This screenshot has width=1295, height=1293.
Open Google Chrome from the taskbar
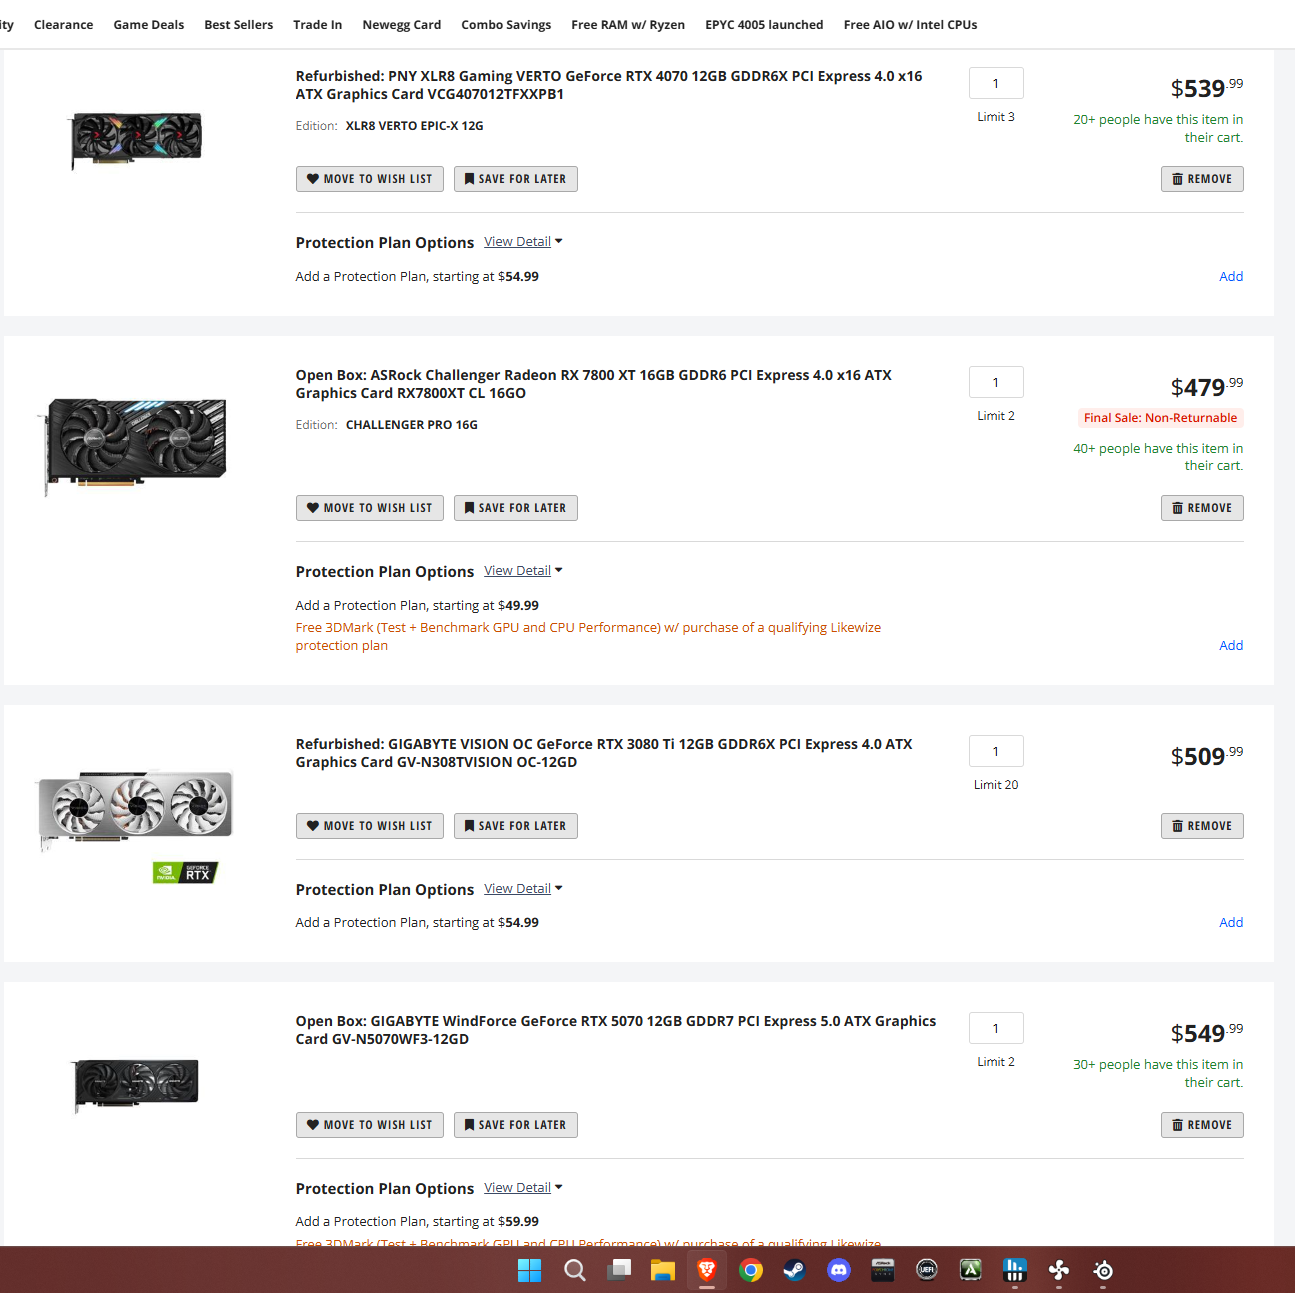tap(751, 1270)
